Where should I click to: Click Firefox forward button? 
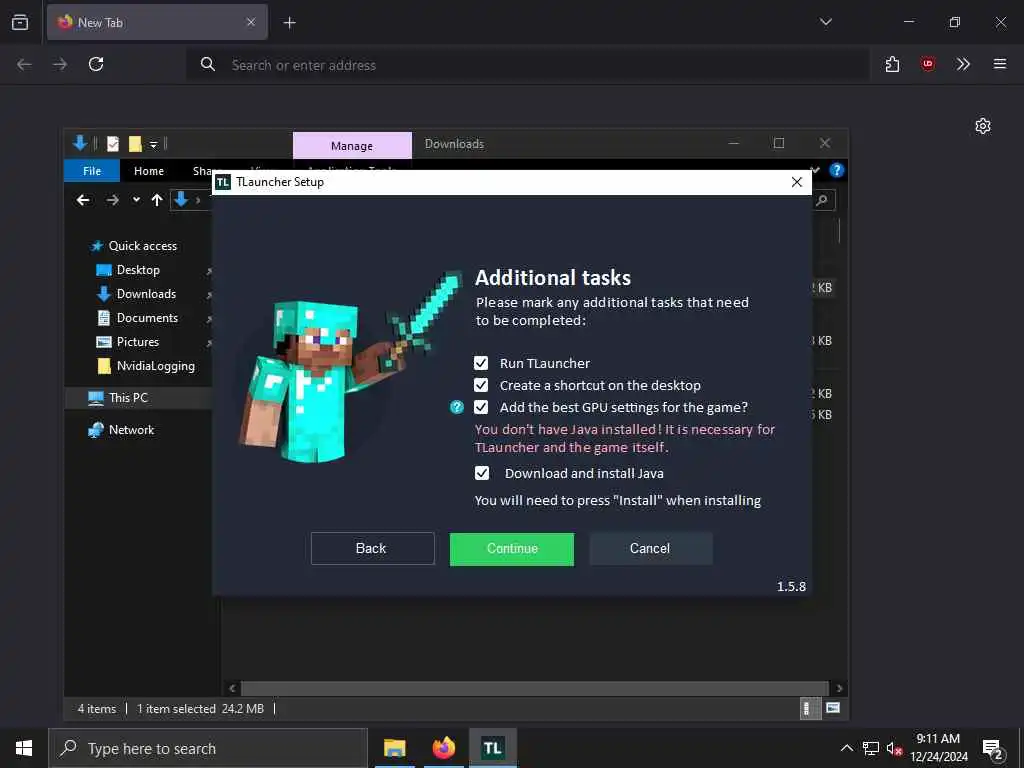point(60,64)
